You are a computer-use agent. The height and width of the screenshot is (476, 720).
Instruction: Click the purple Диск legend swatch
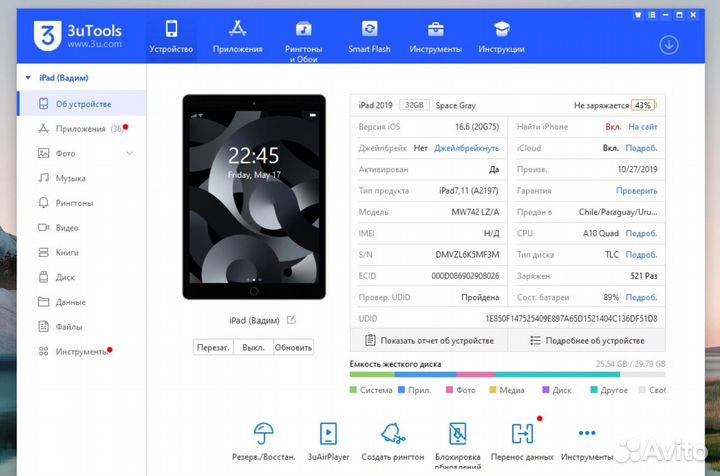tap(546, 390)
